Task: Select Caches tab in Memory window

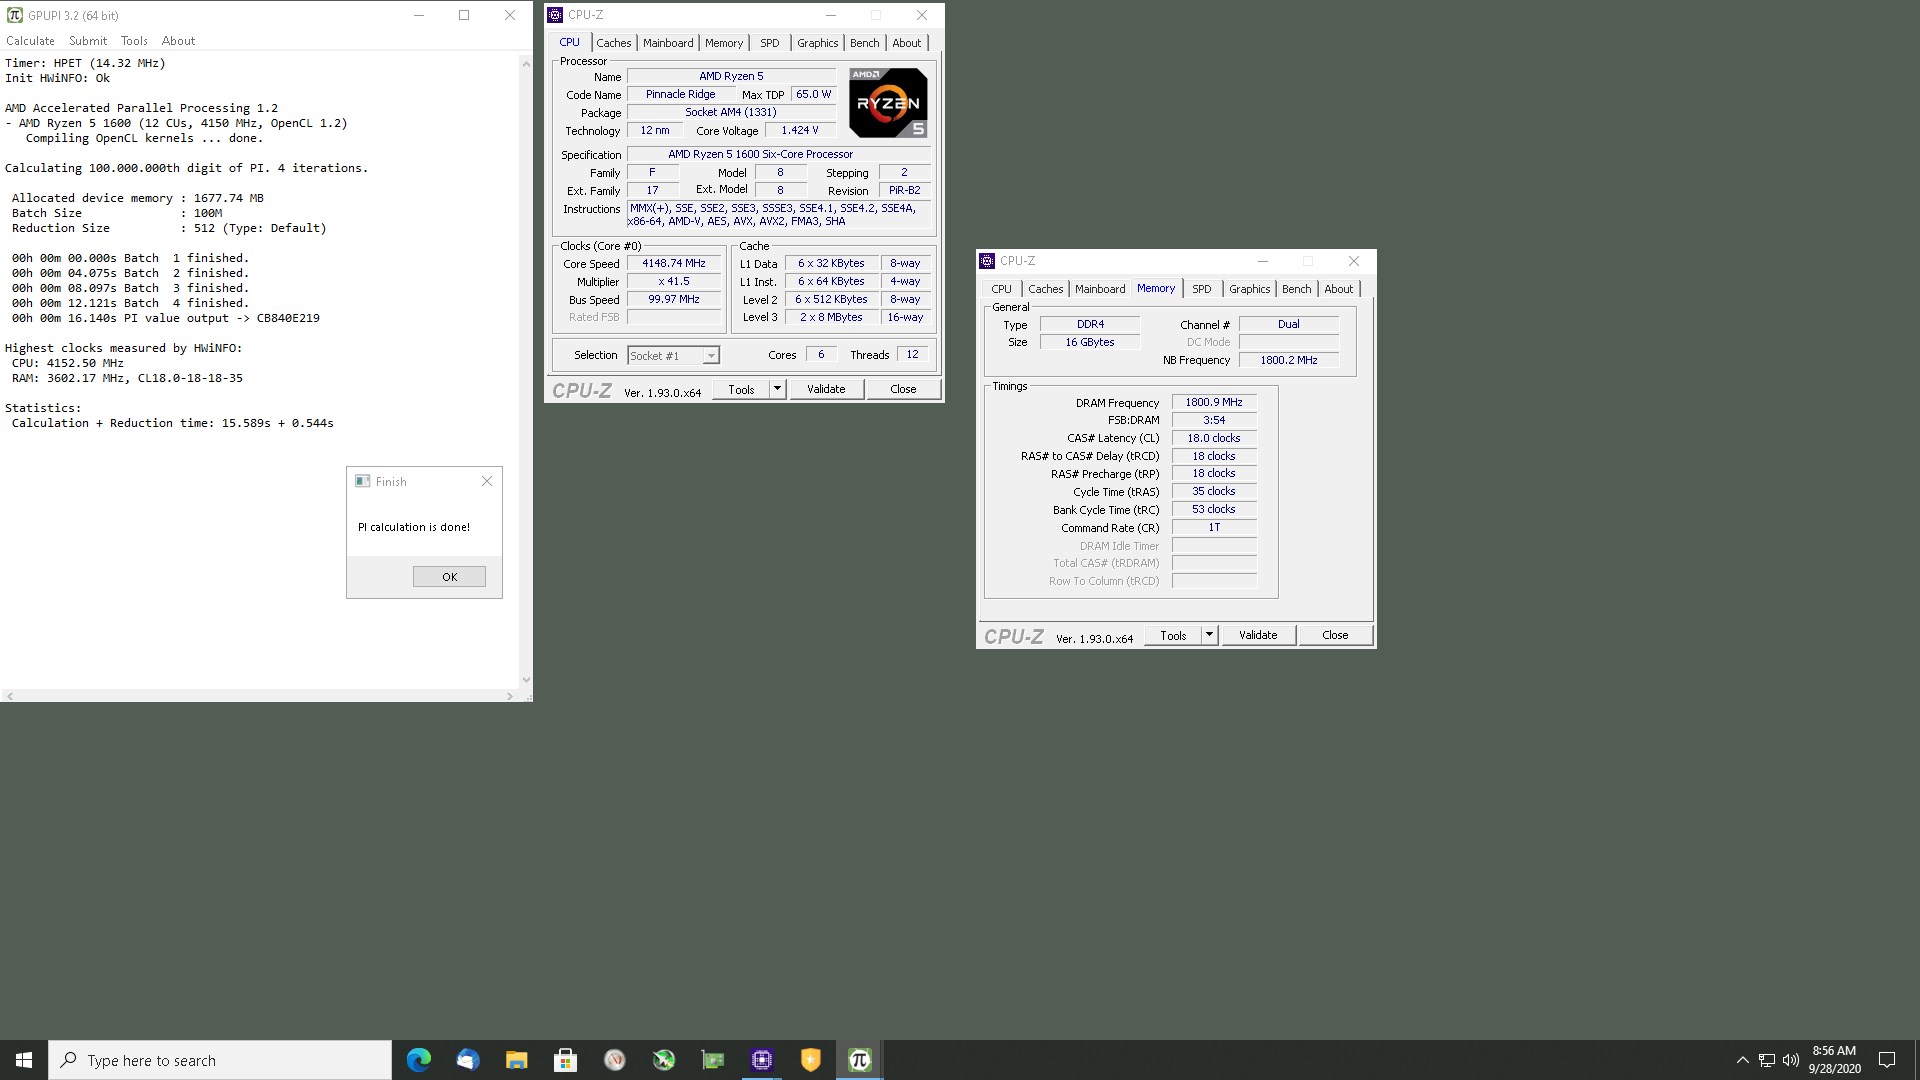Action: [x=1046, y=289]
